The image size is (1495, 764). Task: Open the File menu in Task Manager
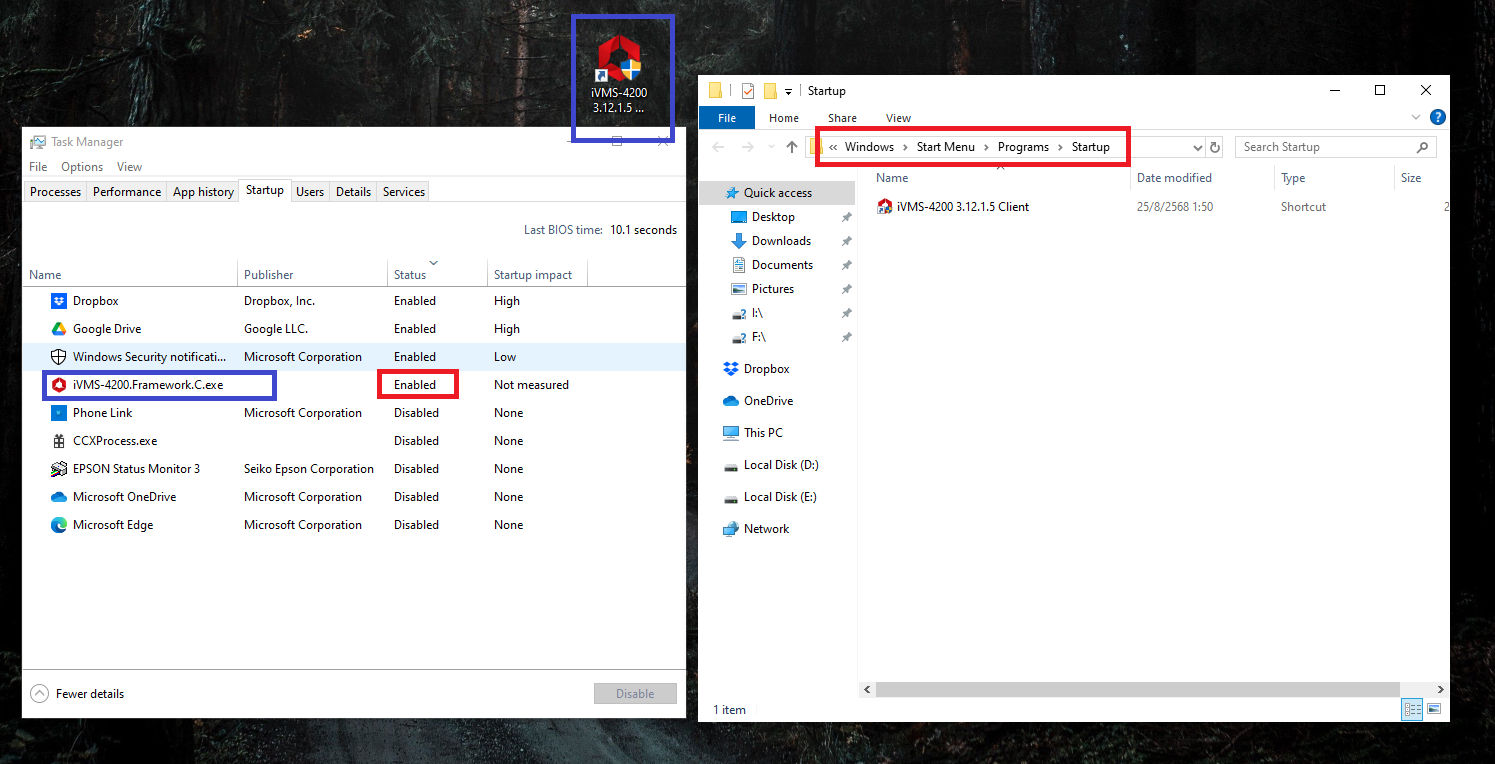[38, 167]
